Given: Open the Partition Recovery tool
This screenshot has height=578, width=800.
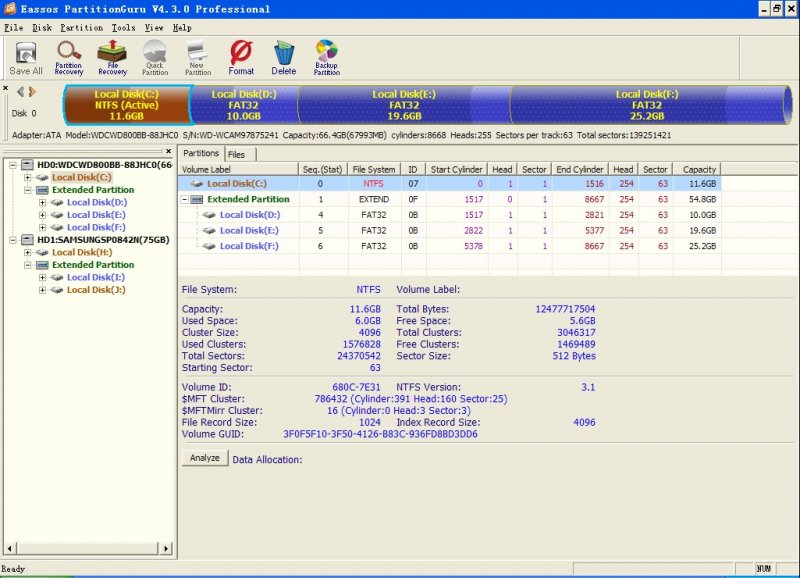Looking at the screenshot, I should pyautogui.click(x=69, y=57).
